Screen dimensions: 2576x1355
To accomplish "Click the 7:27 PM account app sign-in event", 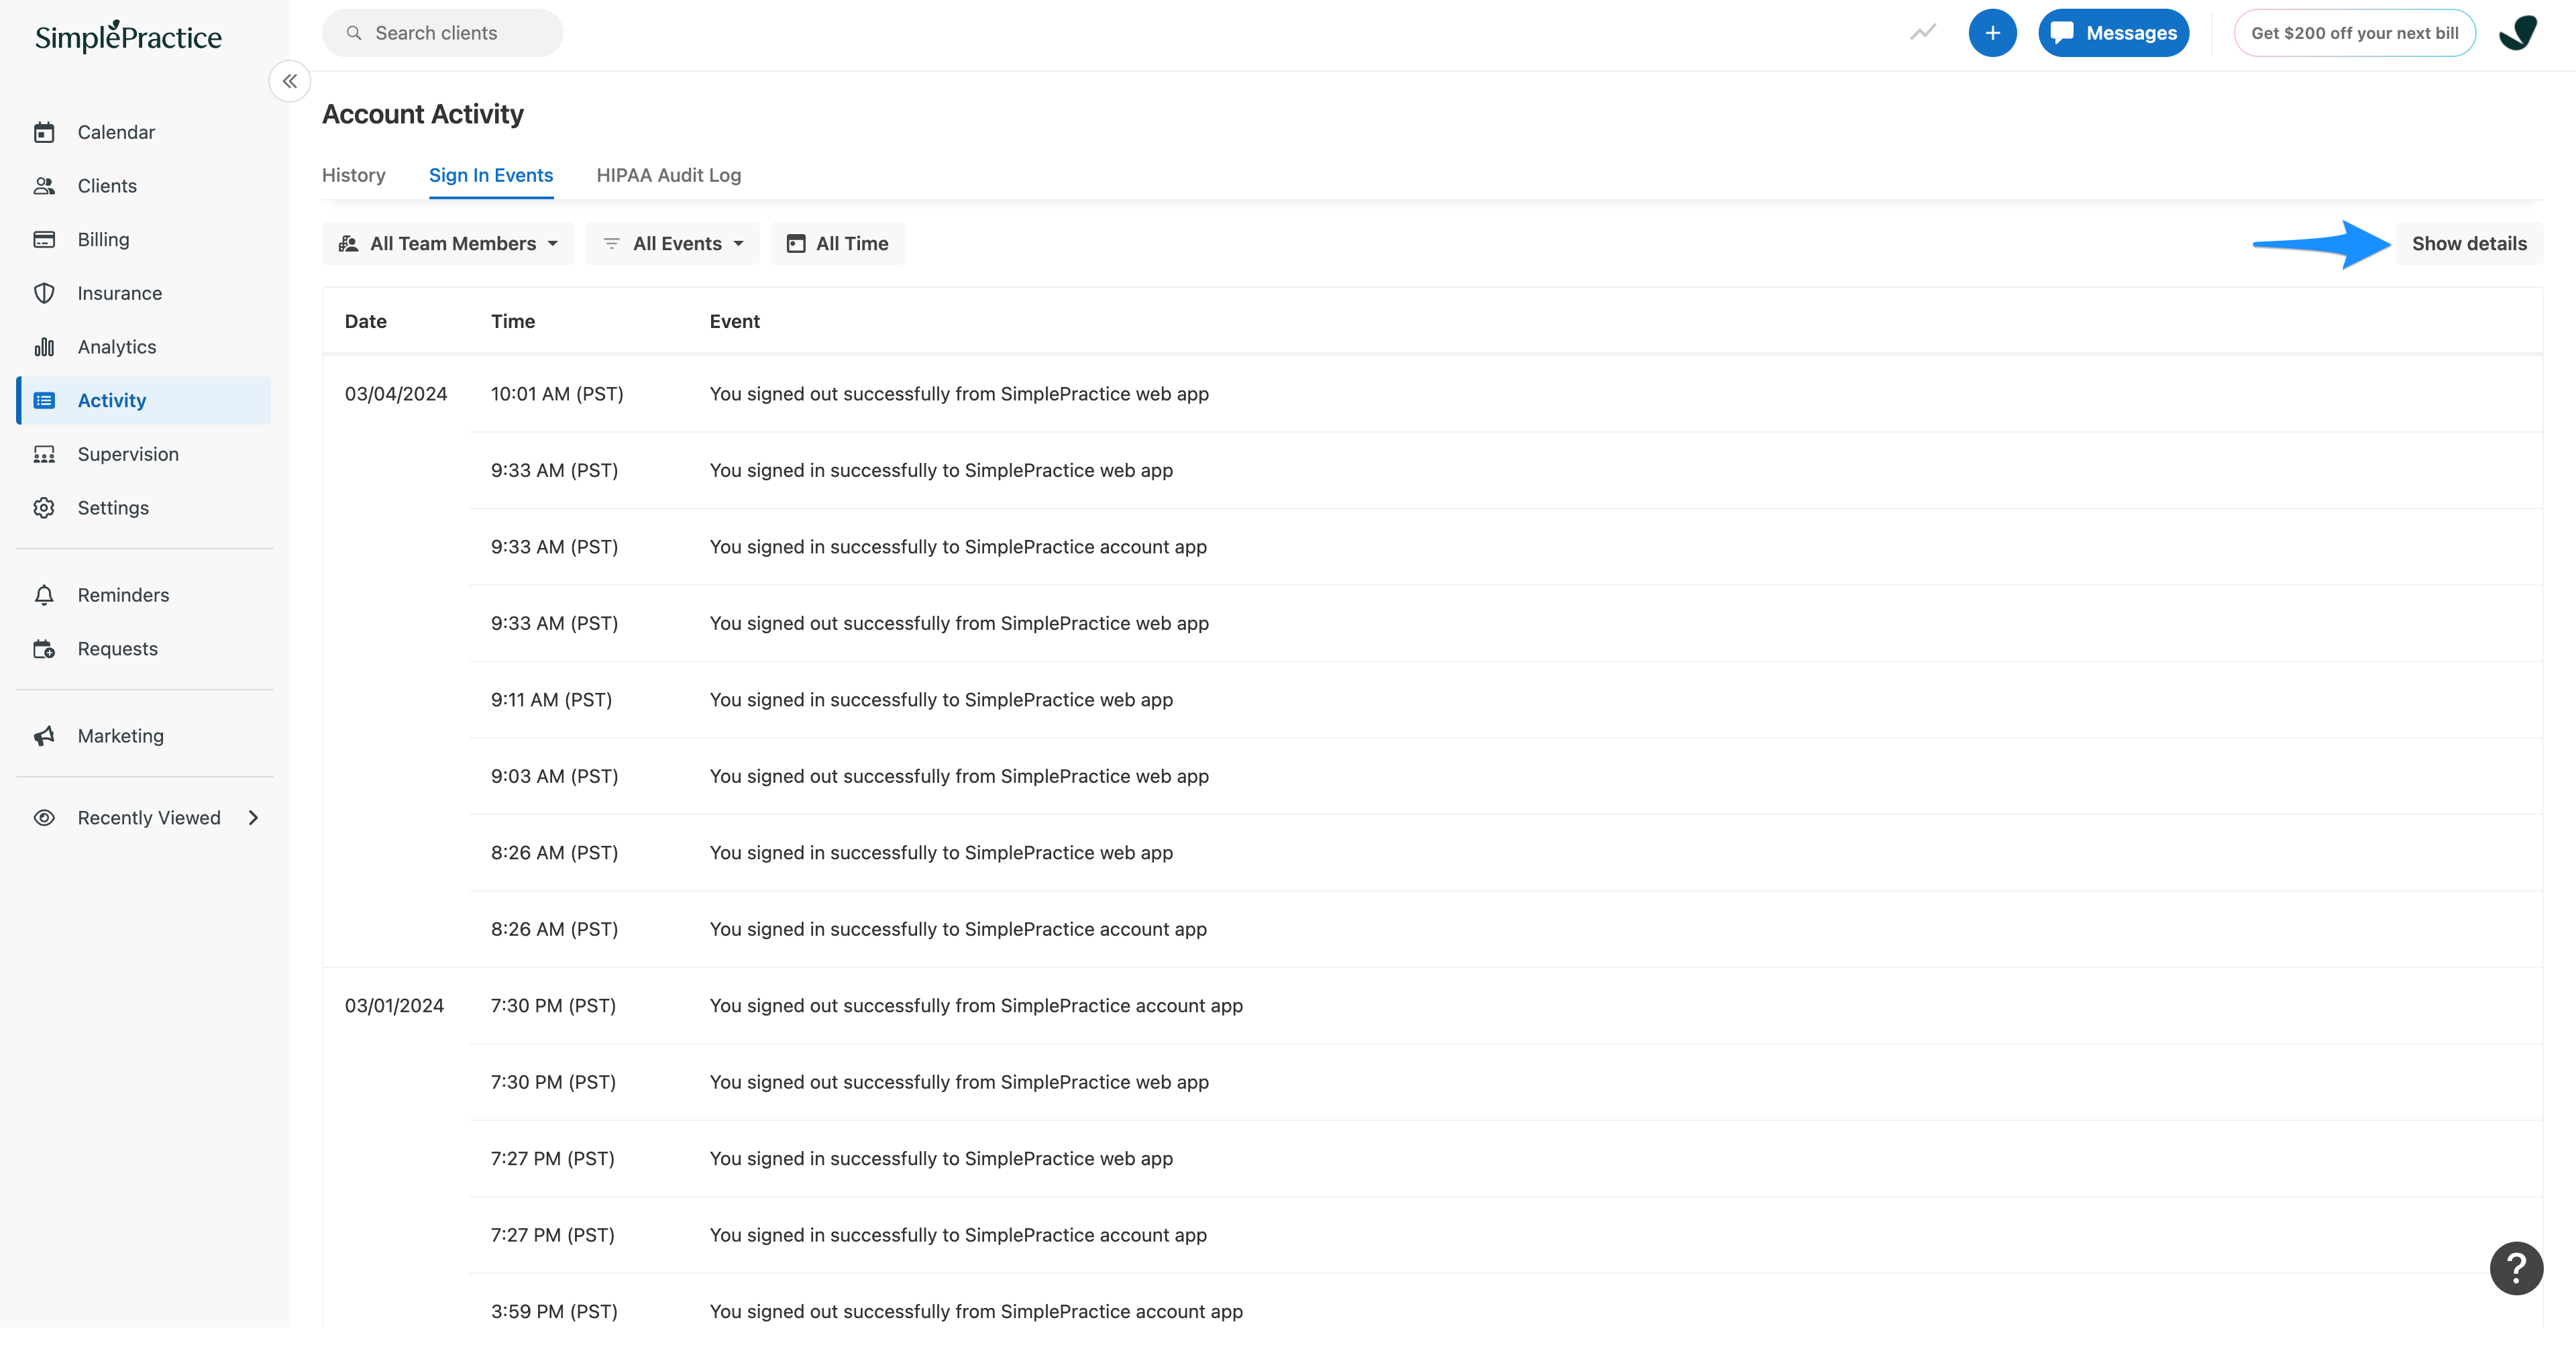I will [x=958, y=1236].
